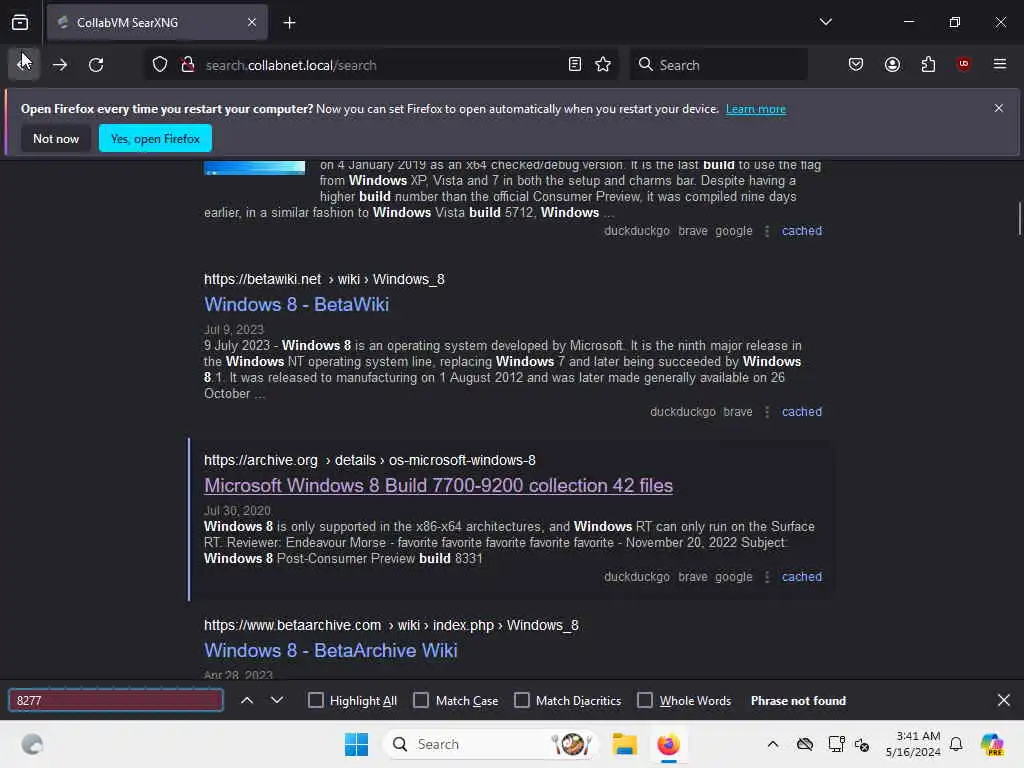Screen dimensions: 1024x768
Task: Jump to next find match arrow
Action: pyautogui.click(x=277, y=700)
